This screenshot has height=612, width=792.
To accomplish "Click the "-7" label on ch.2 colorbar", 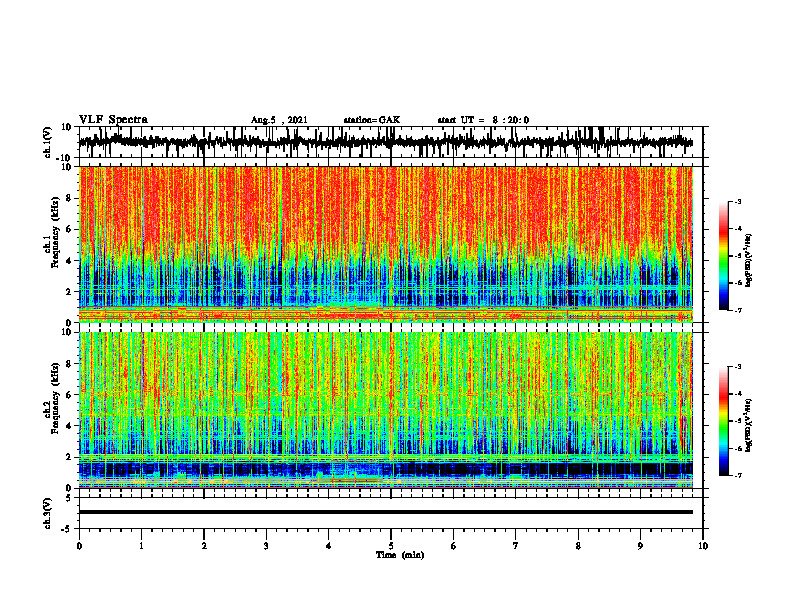I will pos(738,476).
